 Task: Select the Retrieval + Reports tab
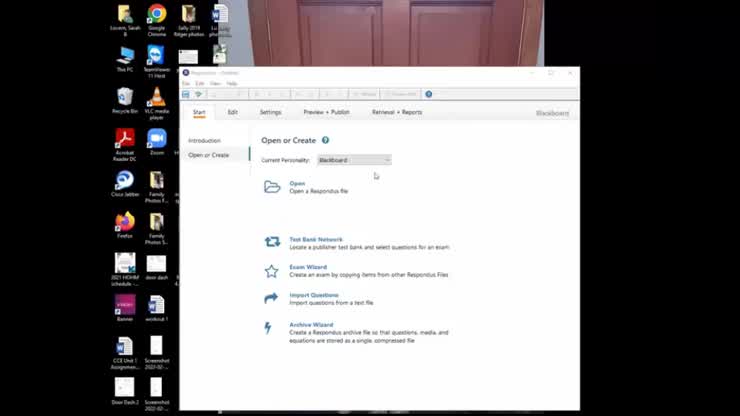pyautogui.click(x=397, y=112)
